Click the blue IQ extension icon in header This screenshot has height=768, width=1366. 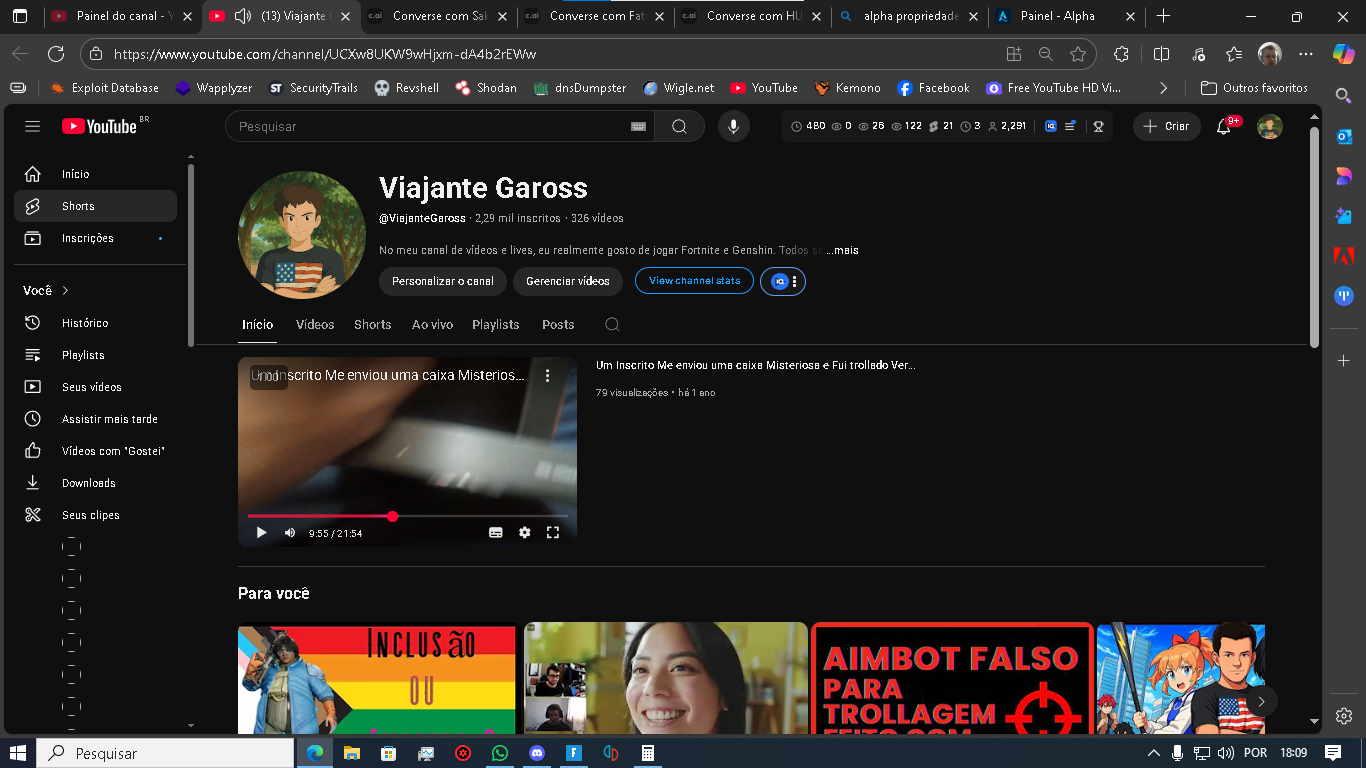click(1051, 126)
